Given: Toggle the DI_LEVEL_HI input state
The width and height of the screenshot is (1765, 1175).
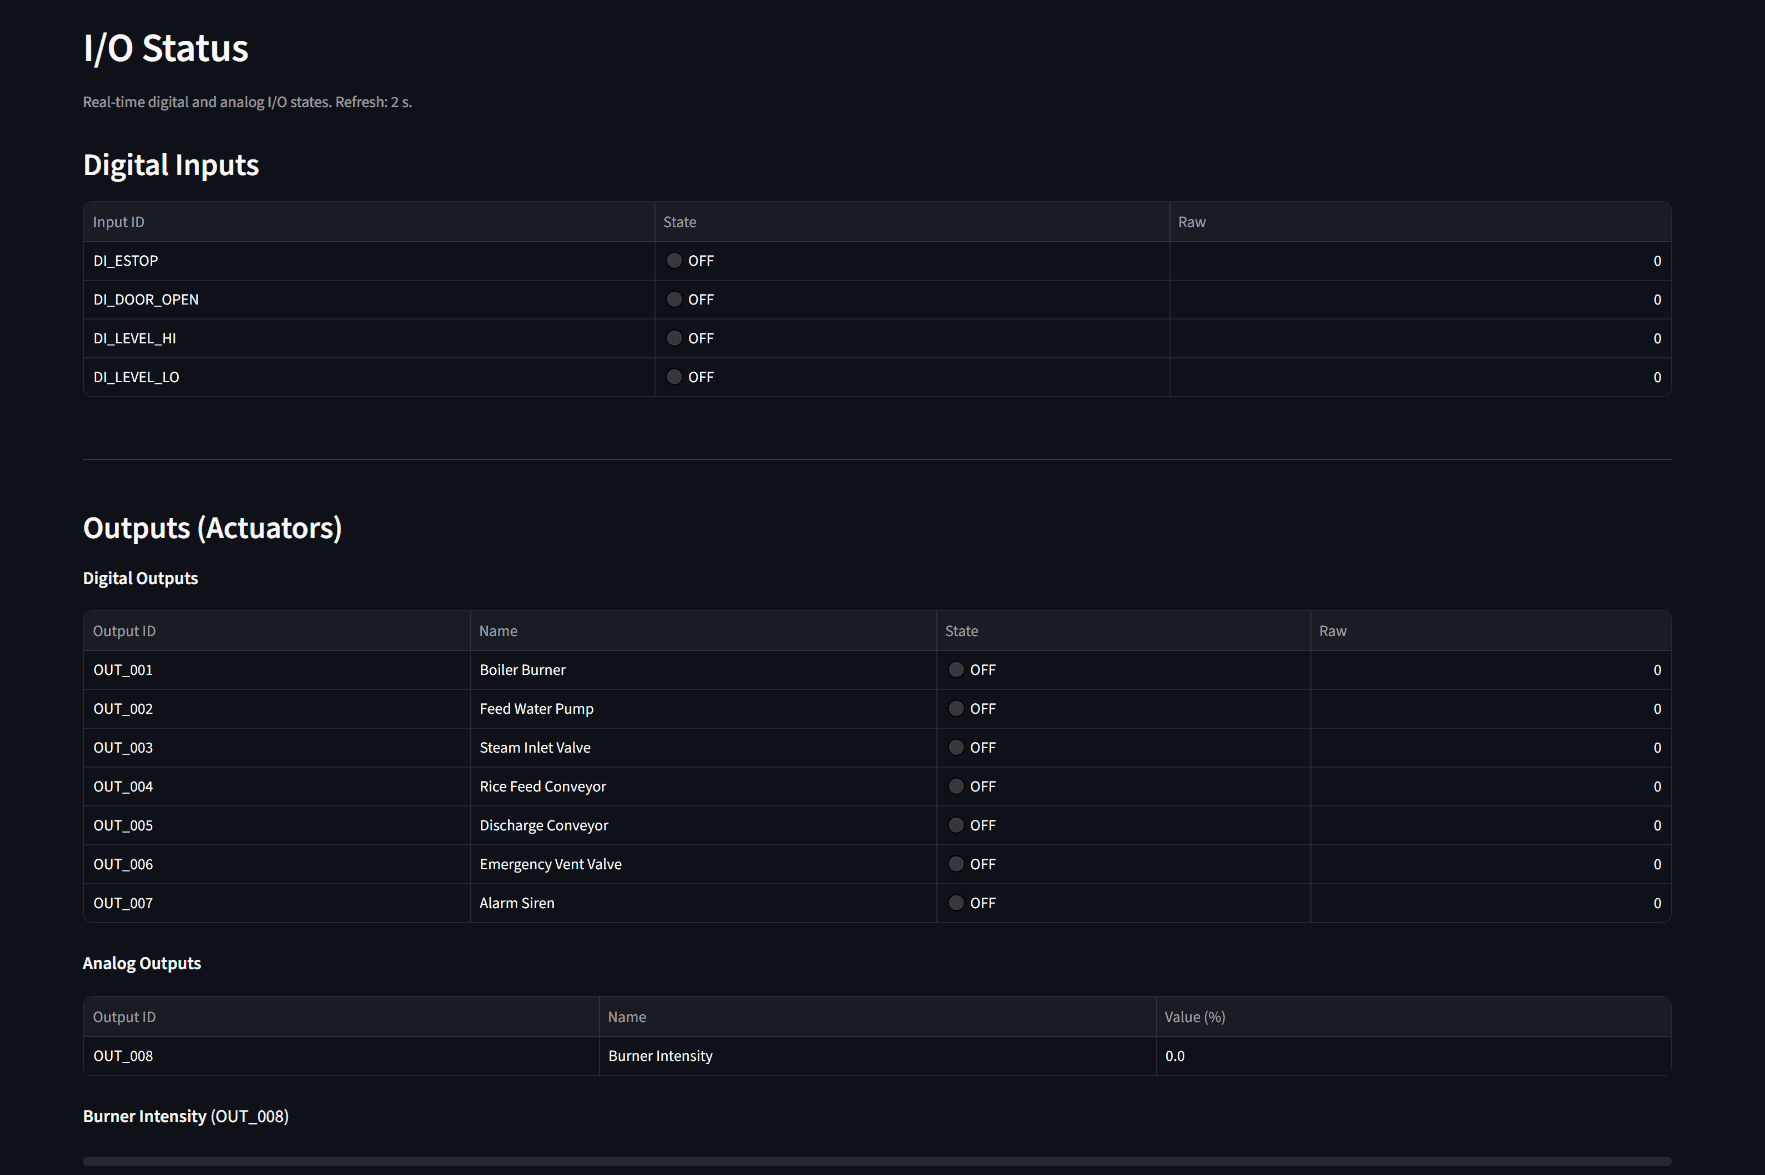Looking at the screenshot, I should (675, 338).
